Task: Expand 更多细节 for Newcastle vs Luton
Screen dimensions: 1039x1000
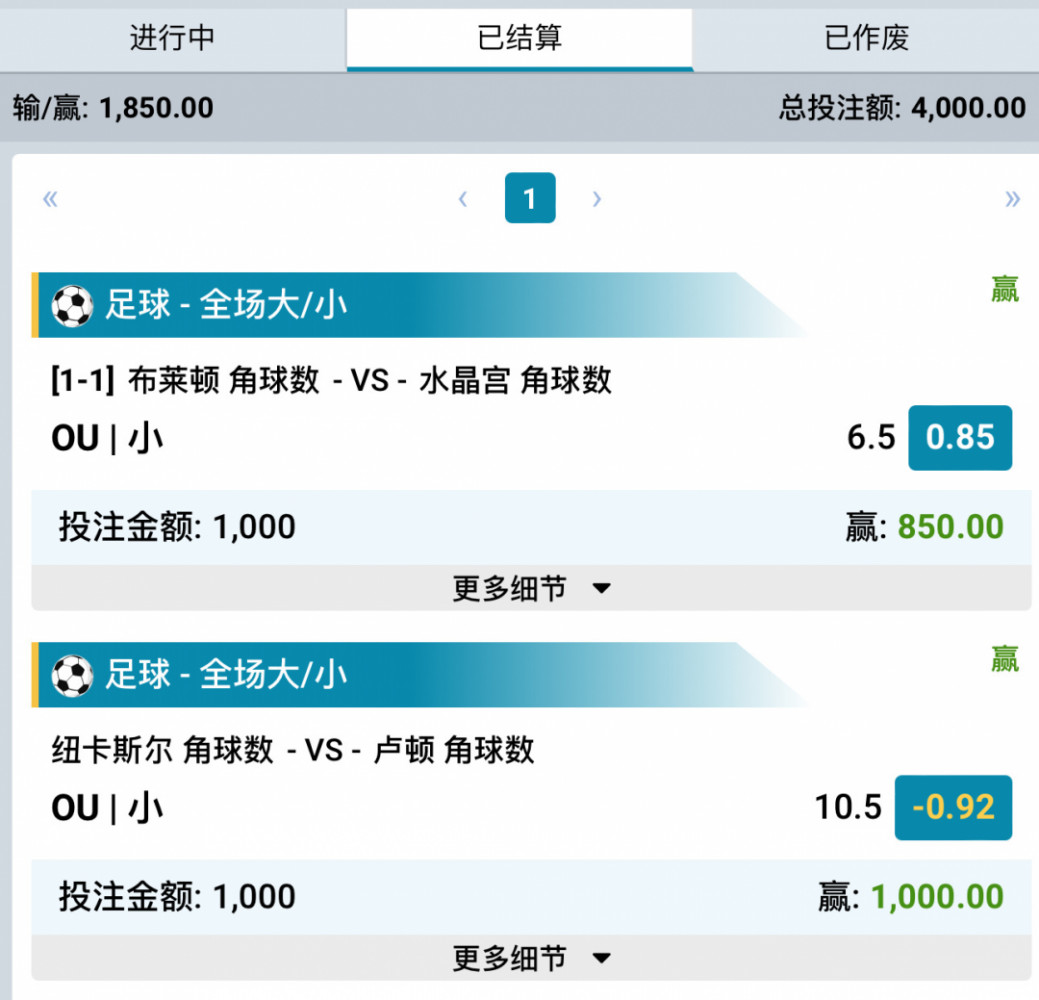Action: (531, 958)
